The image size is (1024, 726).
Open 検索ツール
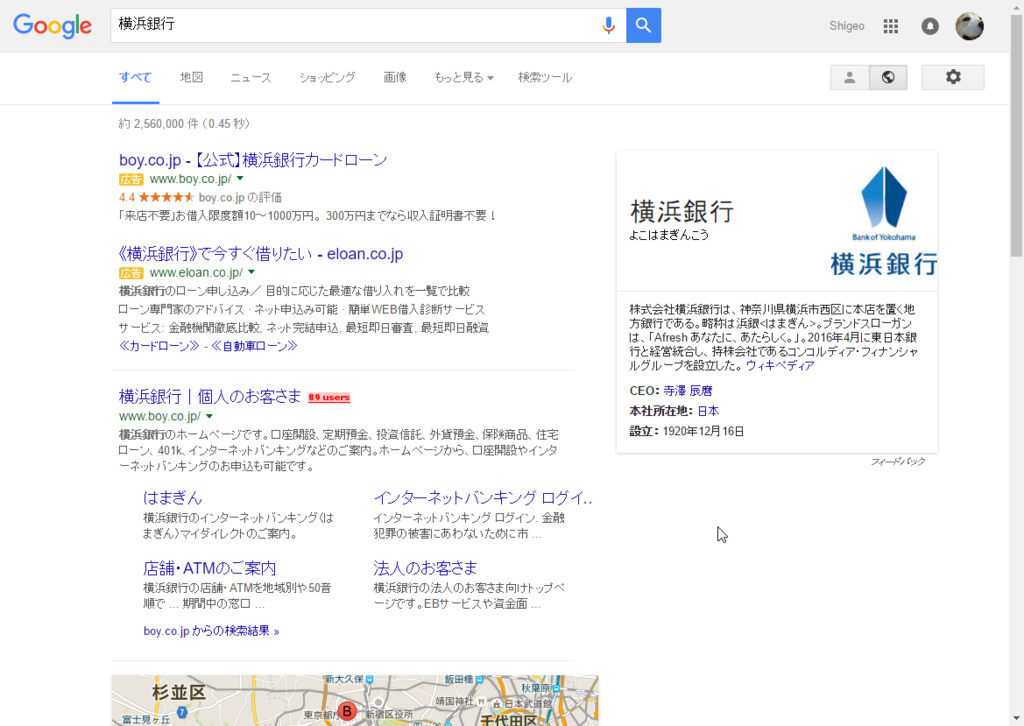[x=545, y=77]
